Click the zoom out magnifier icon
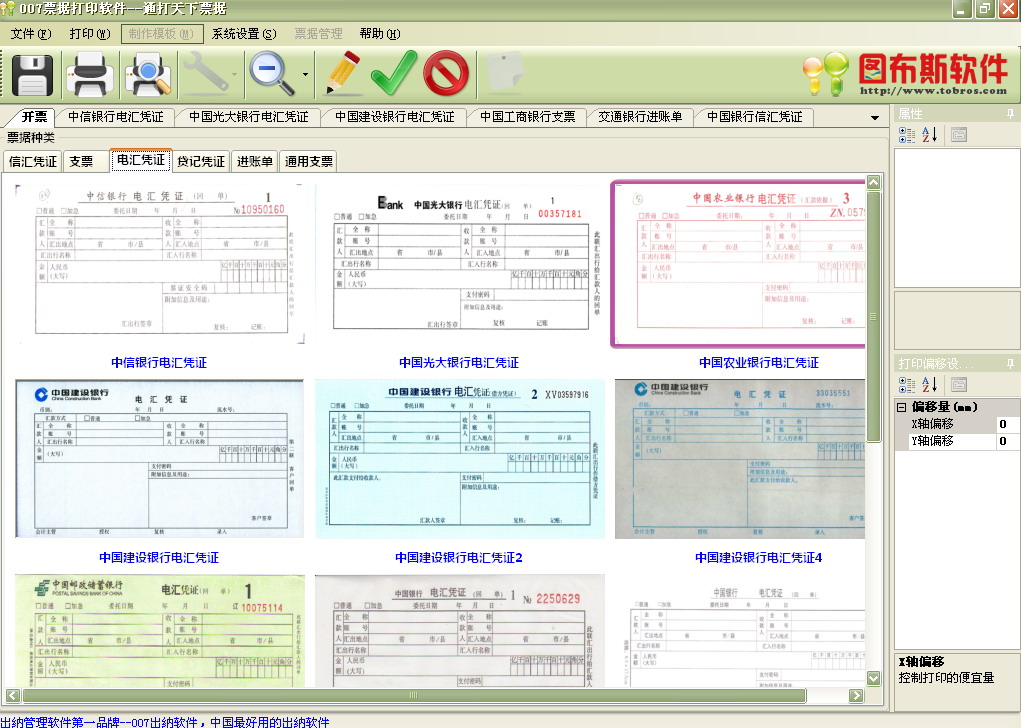This screenshot has width=1021, height=728. 272,74
